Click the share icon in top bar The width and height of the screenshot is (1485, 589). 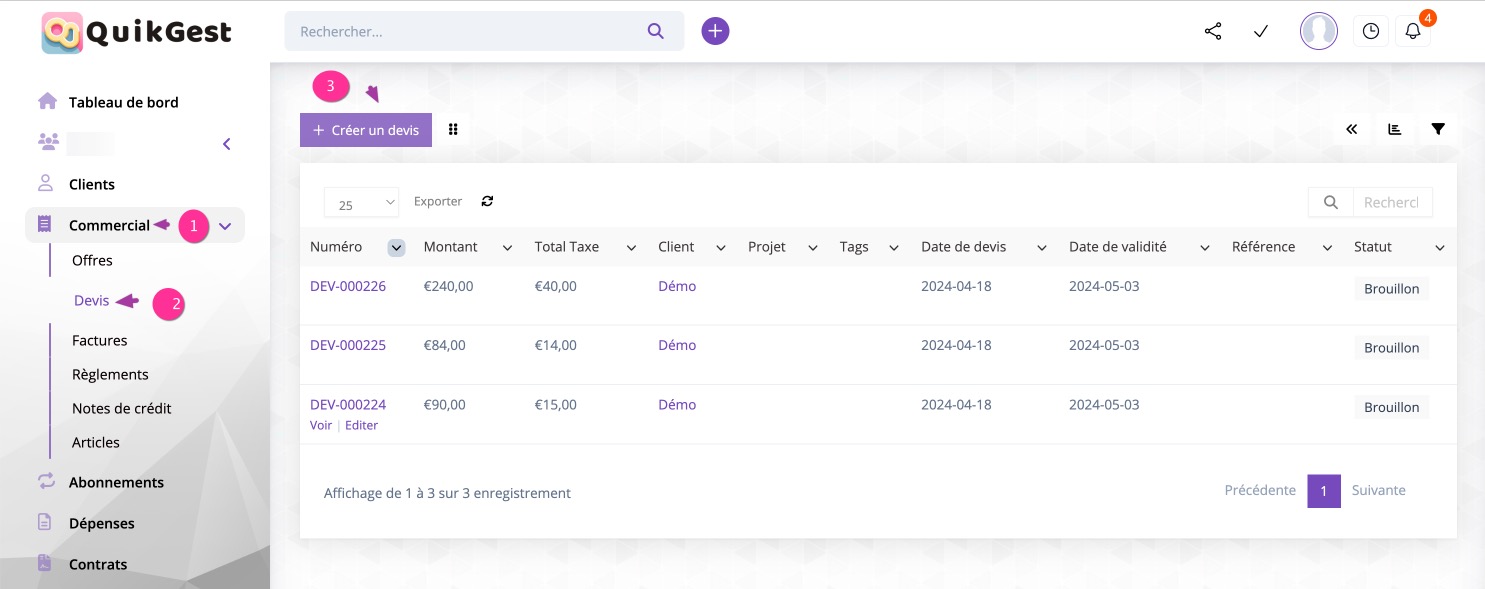click(x=1213, y=31)
